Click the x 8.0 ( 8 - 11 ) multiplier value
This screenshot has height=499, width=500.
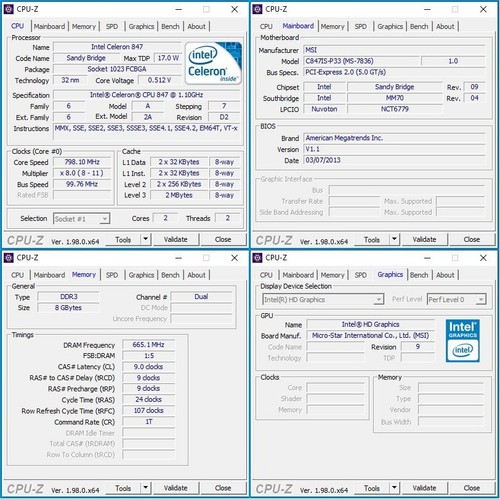82,173
